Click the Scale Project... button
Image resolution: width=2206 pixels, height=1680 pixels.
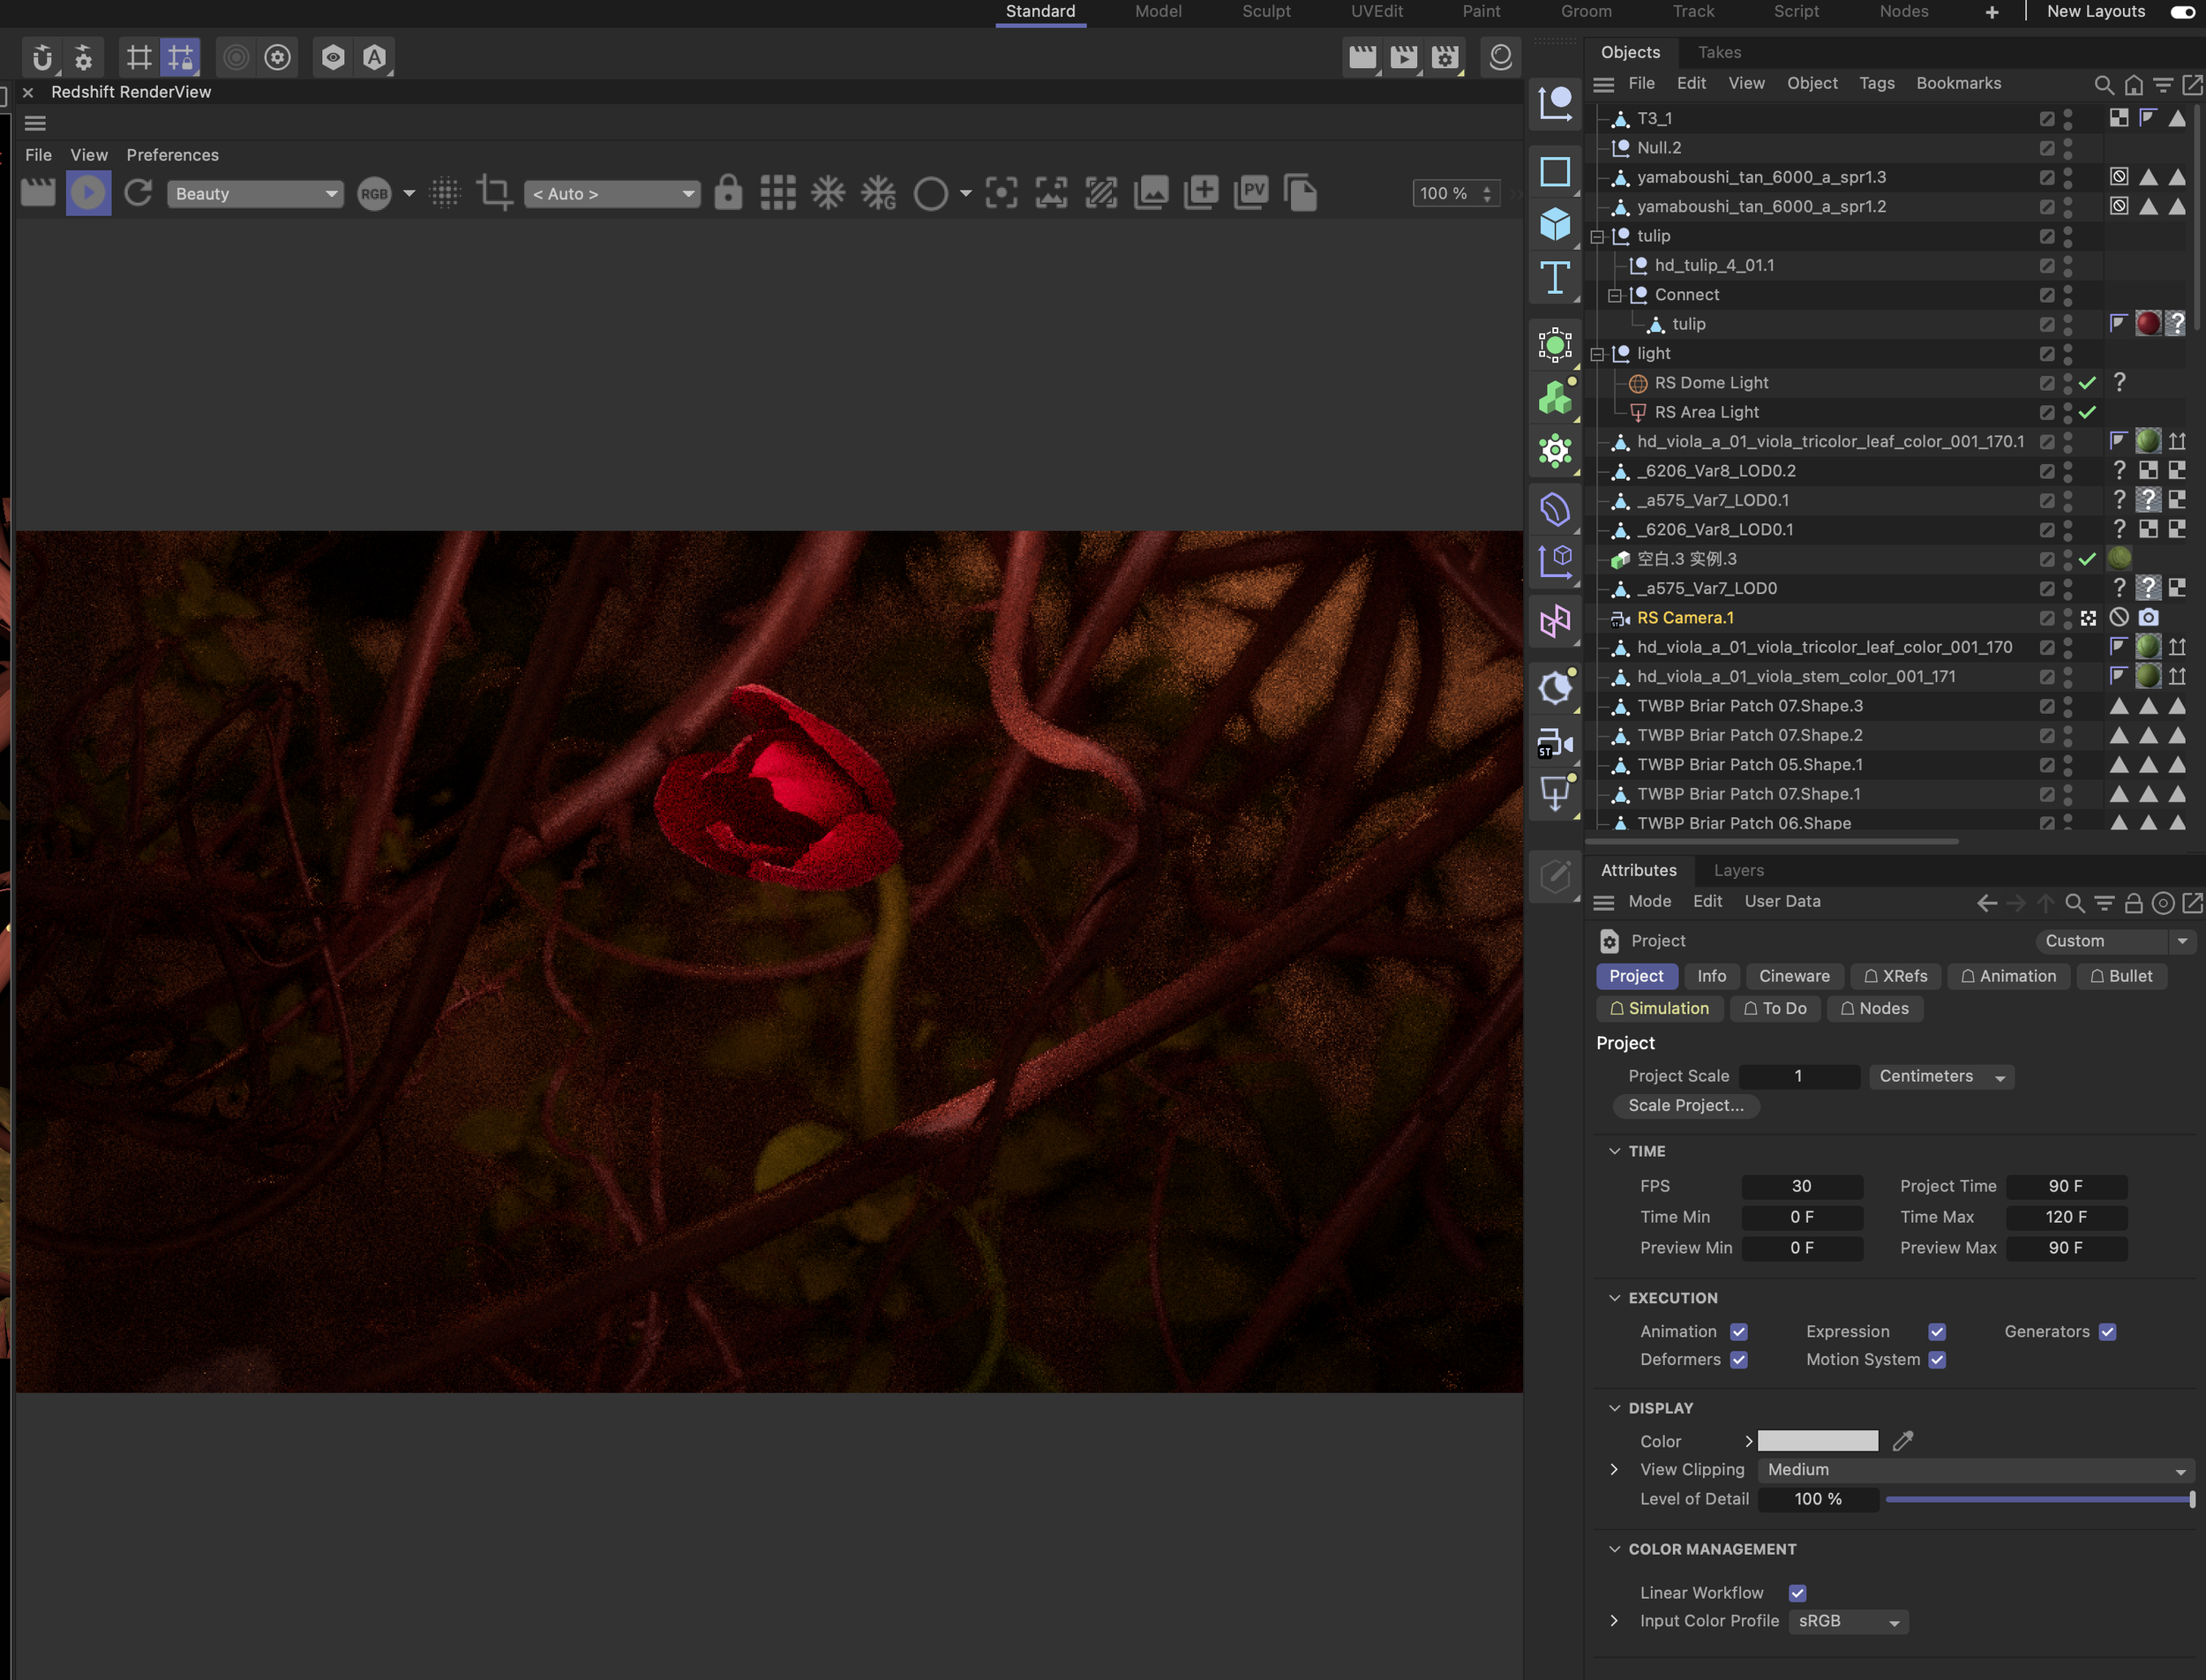pyautogui.click(x=1685, y=1106)
